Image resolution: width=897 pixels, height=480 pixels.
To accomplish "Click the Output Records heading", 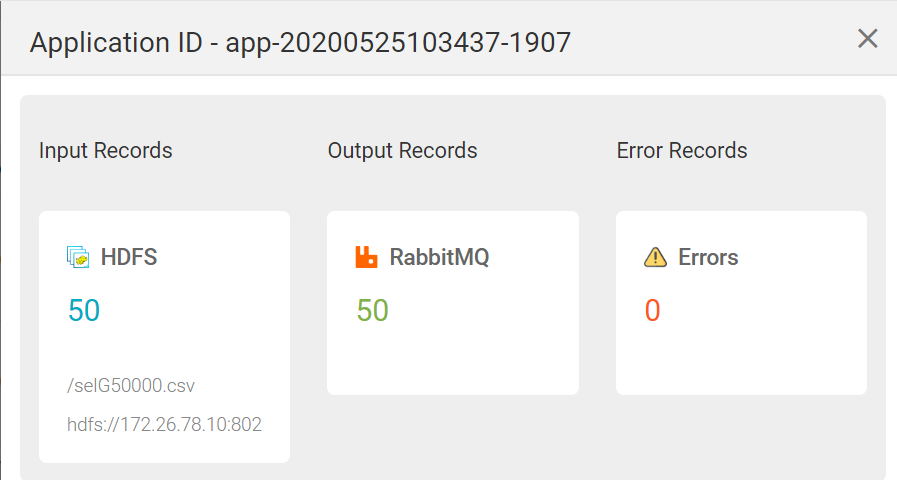I will click(402, 150).
